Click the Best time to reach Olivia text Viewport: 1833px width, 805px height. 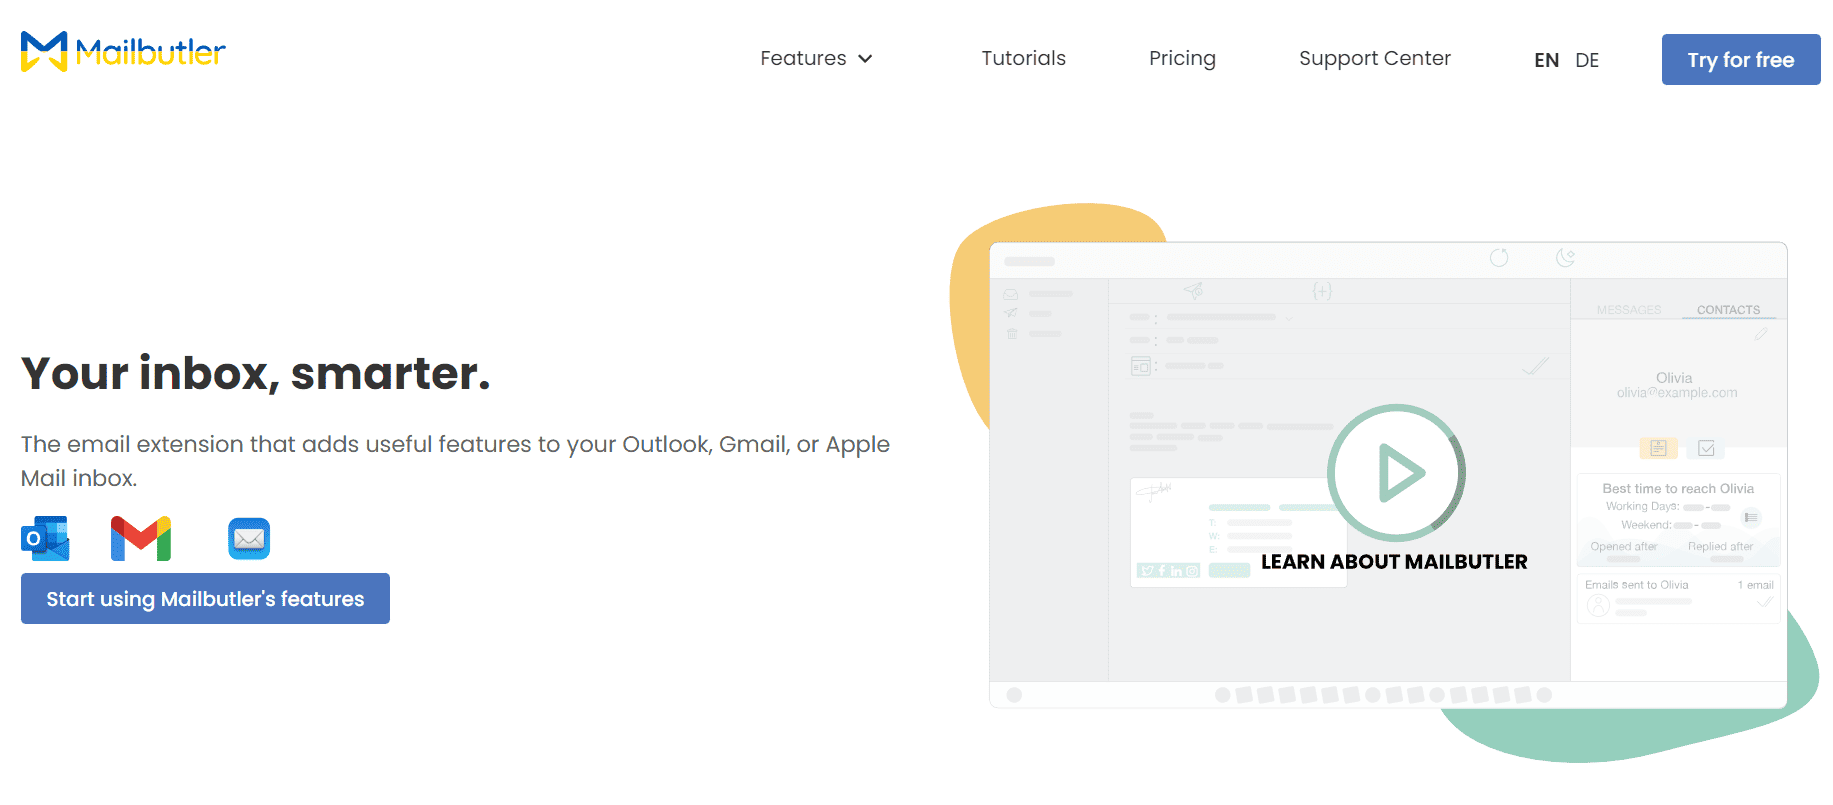pyautogui.click(x=1678, y=488)
